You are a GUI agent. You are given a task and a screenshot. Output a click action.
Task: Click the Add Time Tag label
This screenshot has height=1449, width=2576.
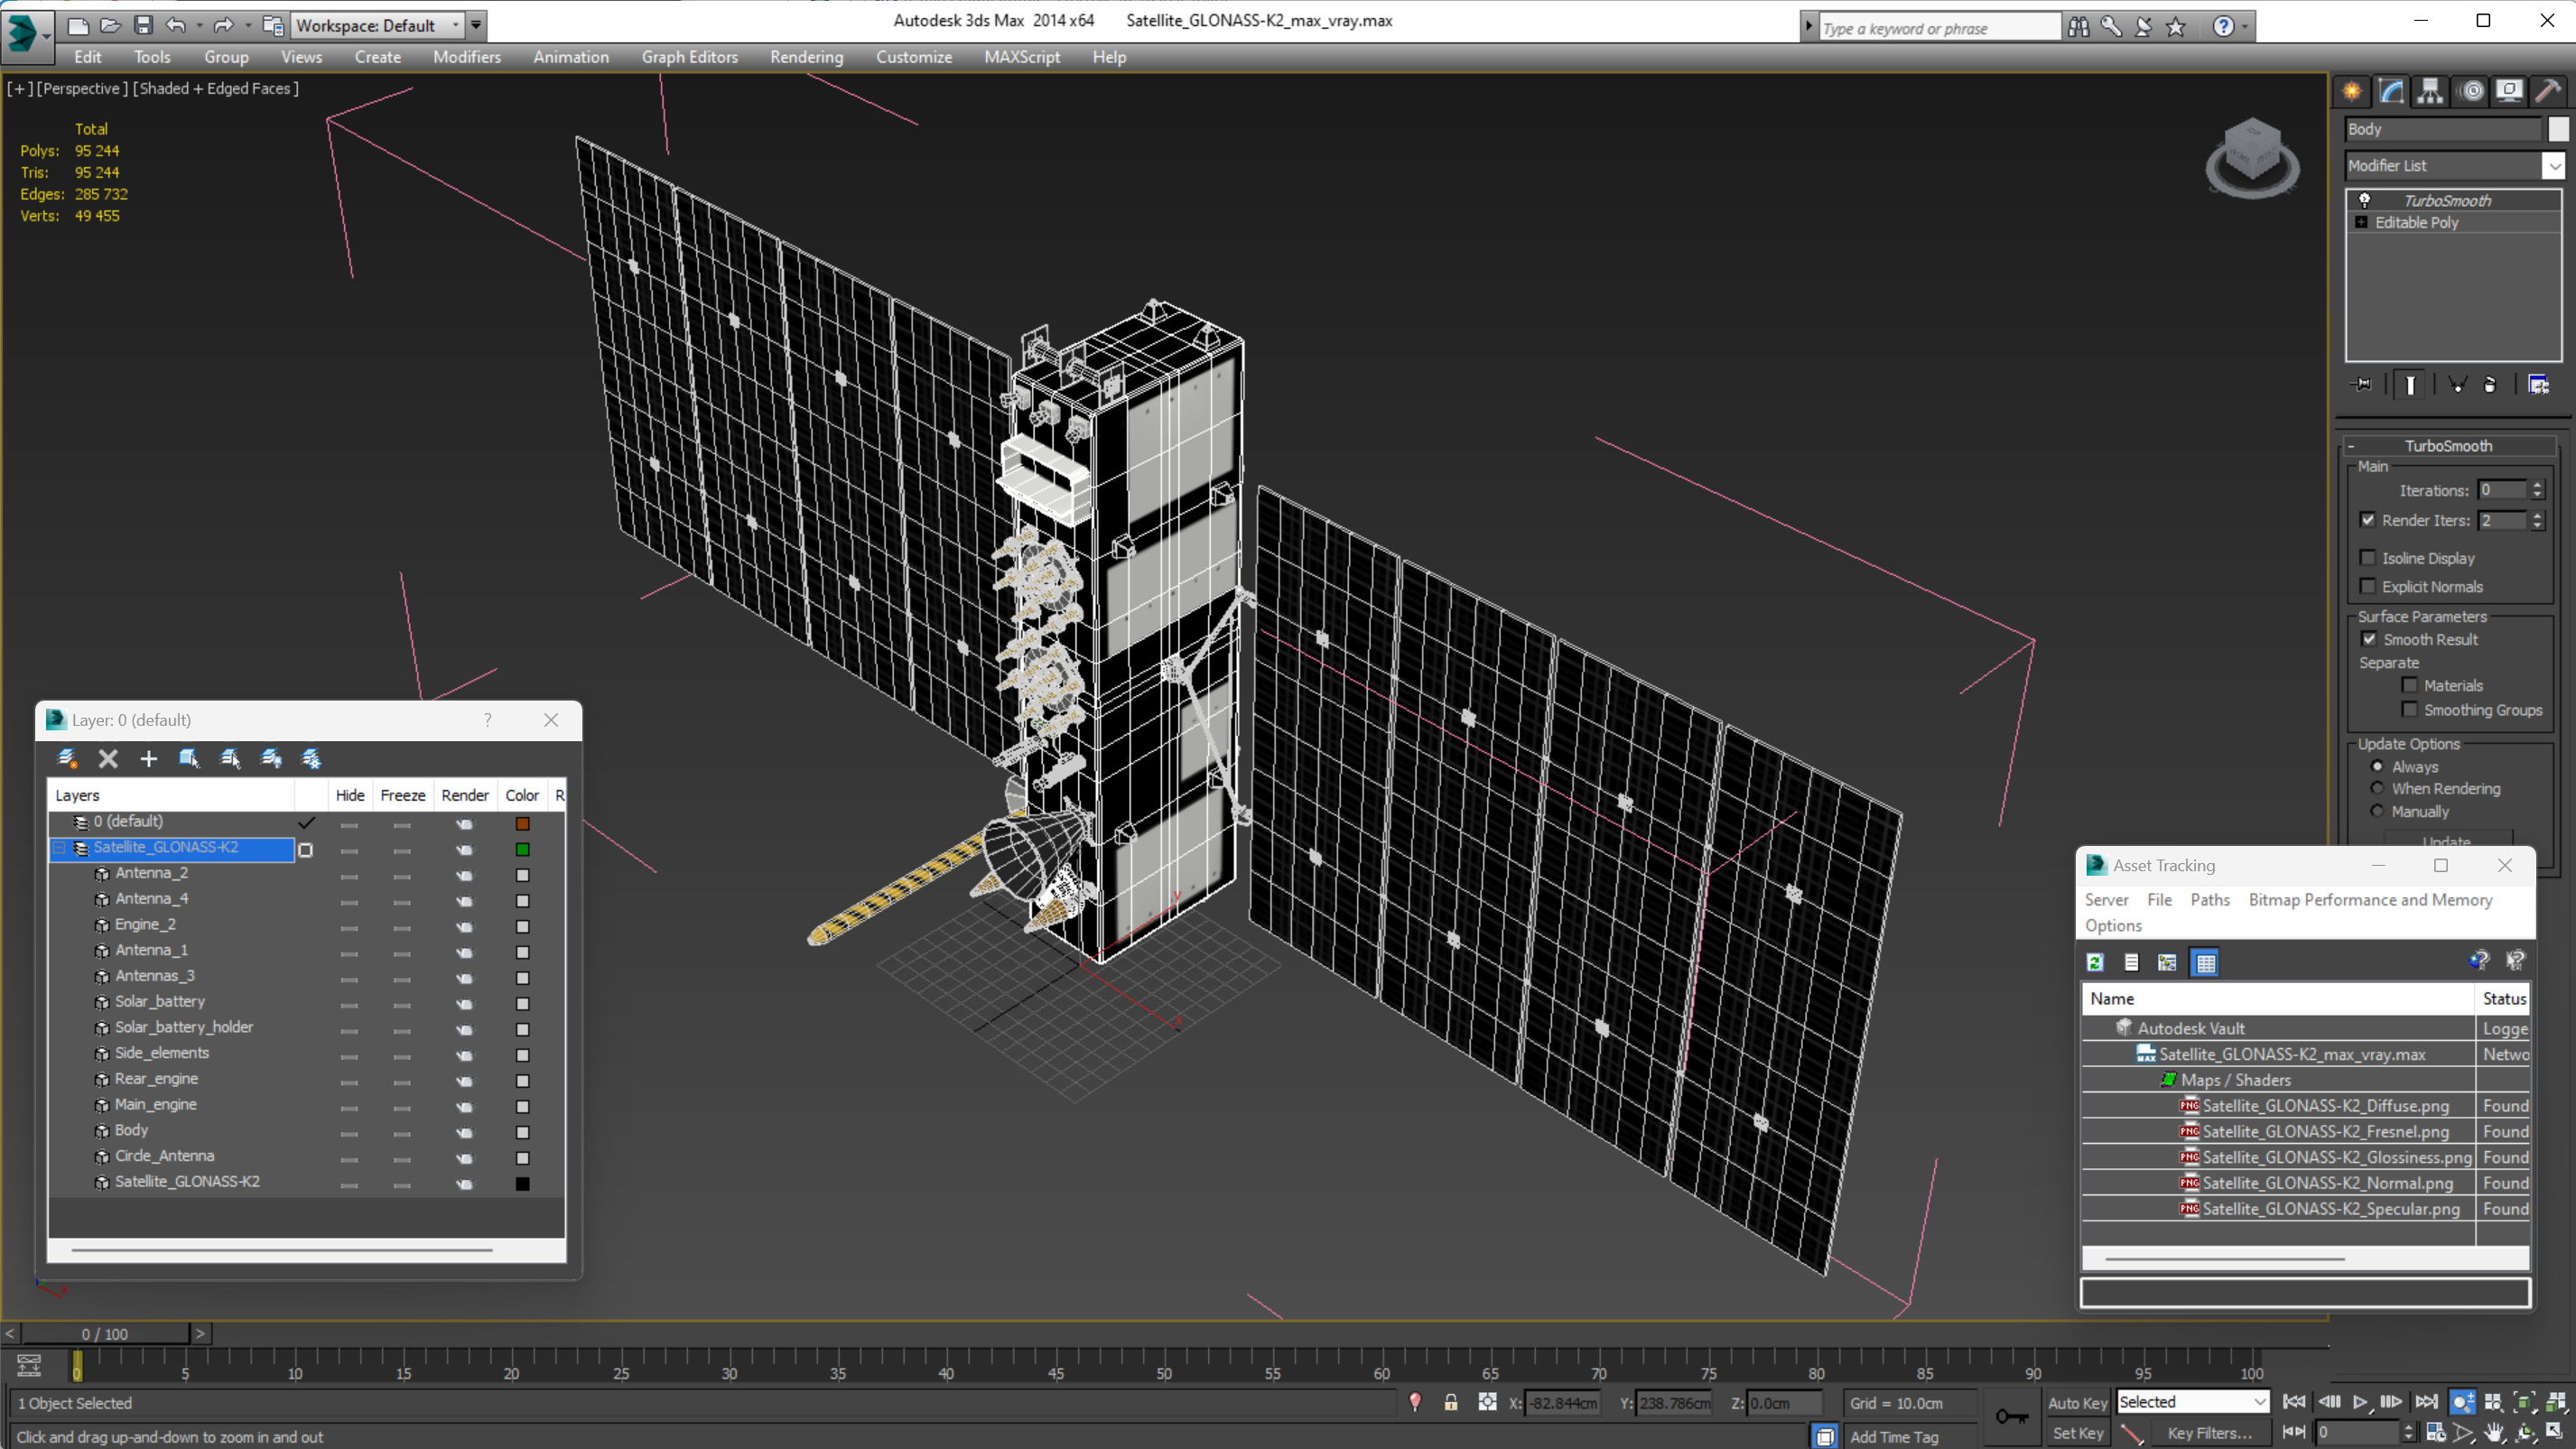tap(1894, 1436)
